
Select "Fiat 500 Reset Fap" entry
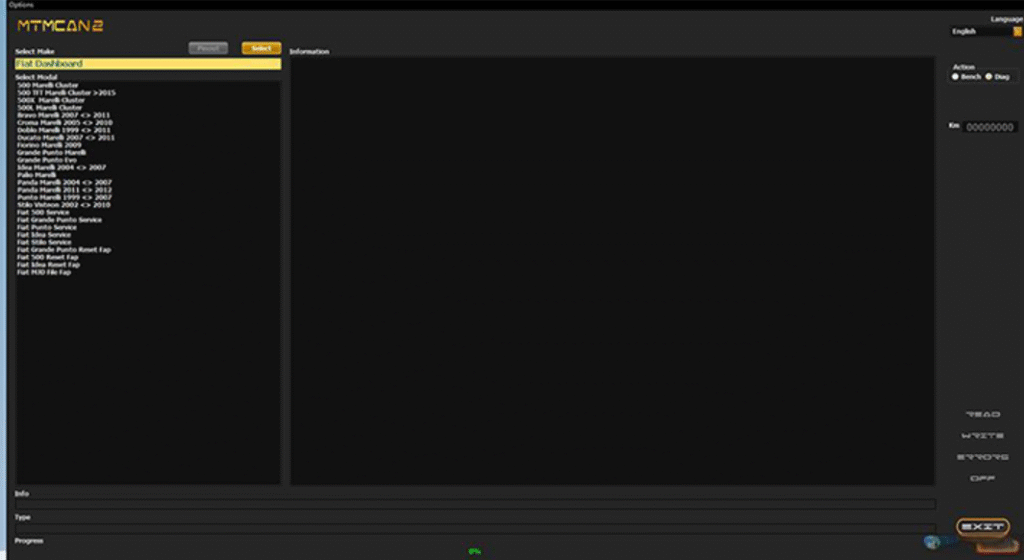point(48,257)
